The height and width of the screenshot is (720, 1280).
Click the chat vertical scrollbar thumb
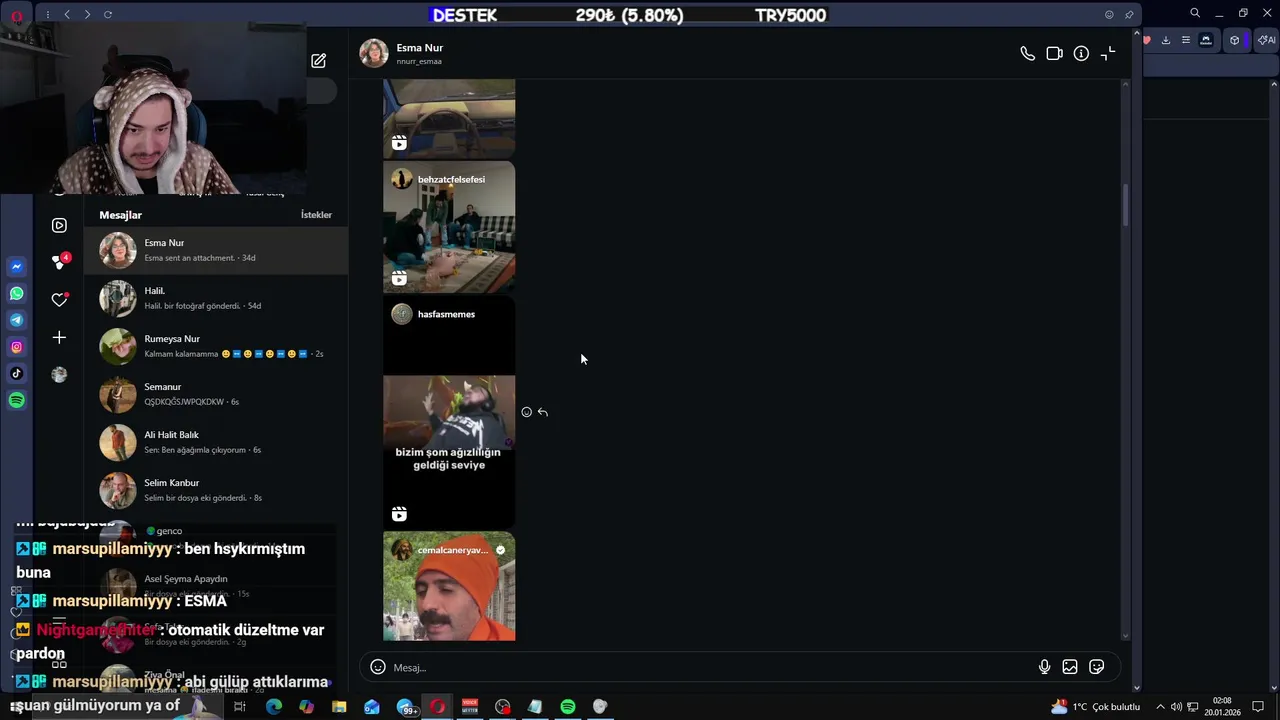[1125, 204]
